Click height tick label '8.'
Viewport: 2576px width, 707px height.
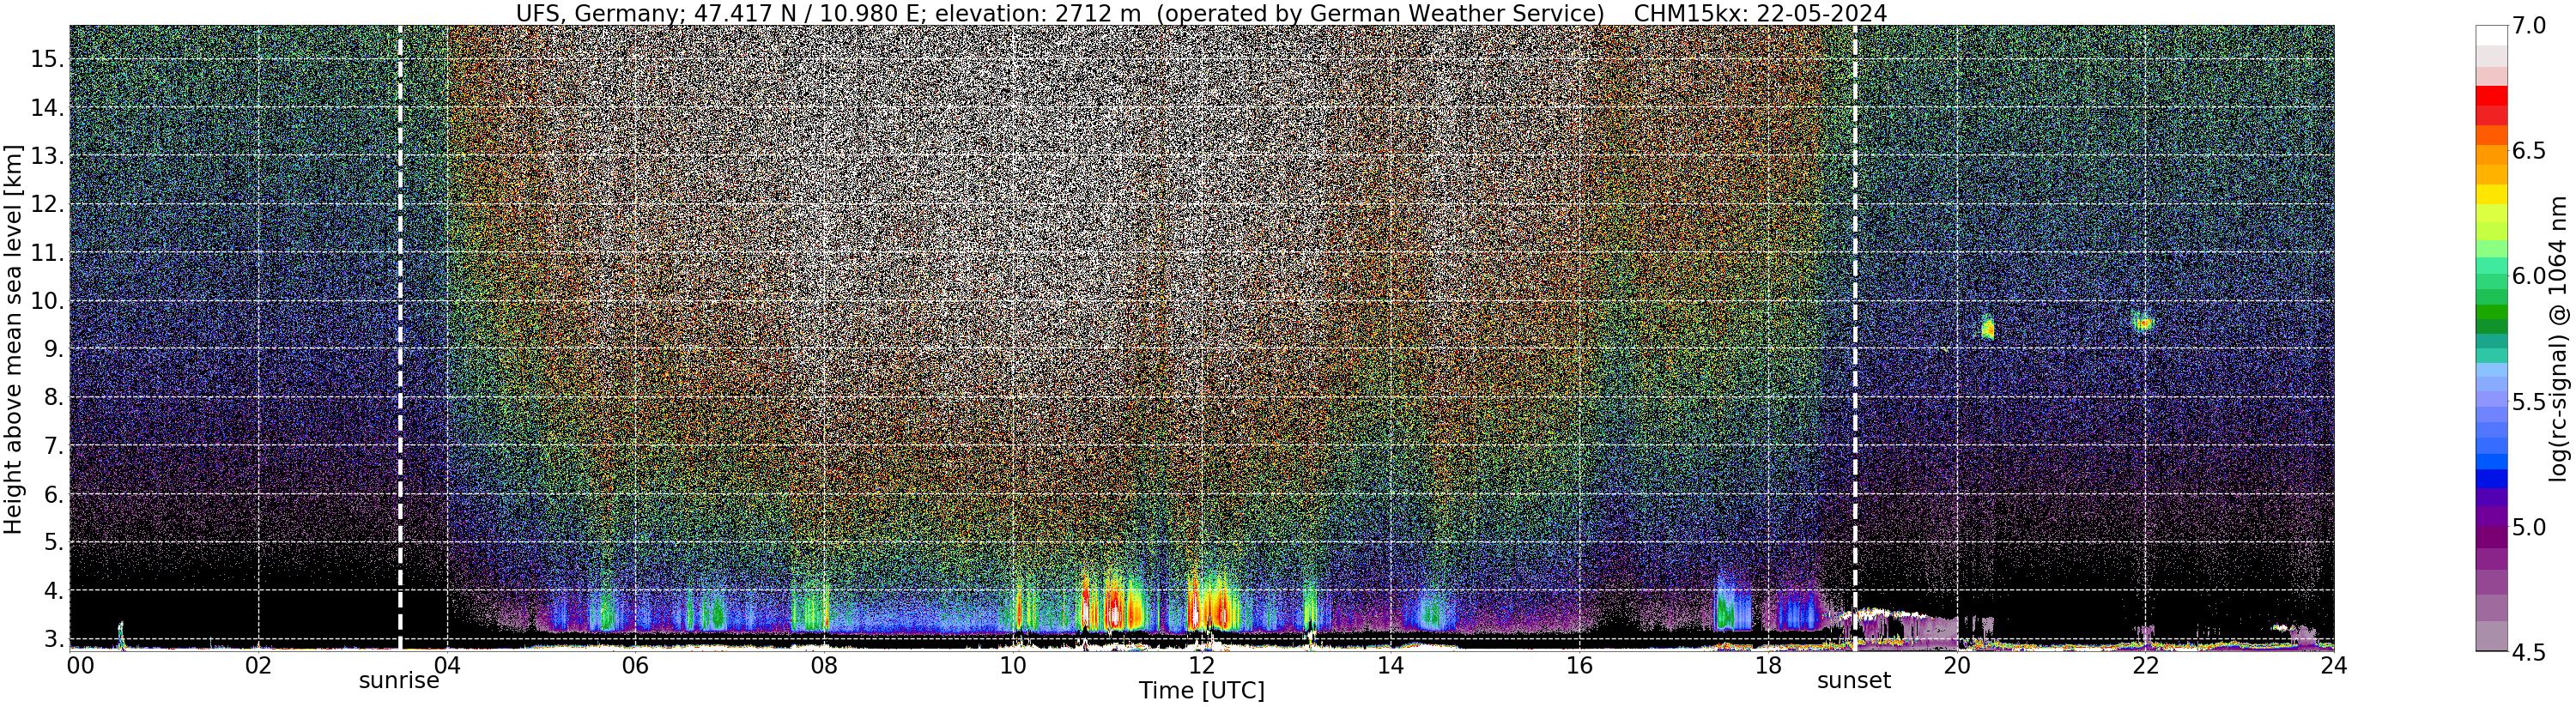point(52,398)
